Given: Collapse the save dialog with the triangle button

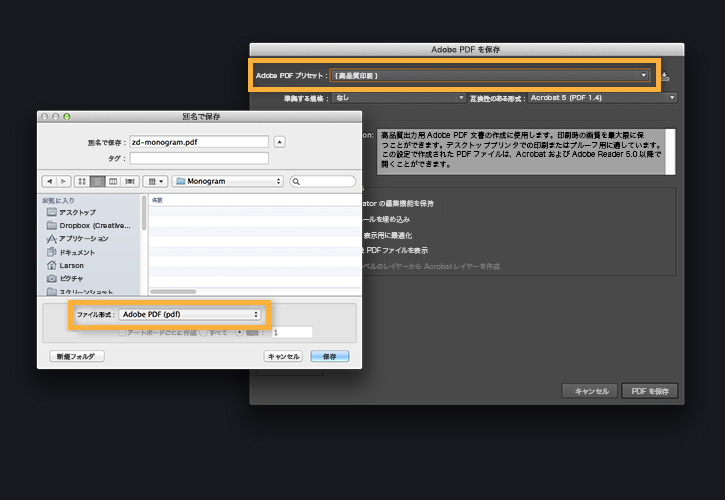Looking at the screenshot, I should 279,142.
